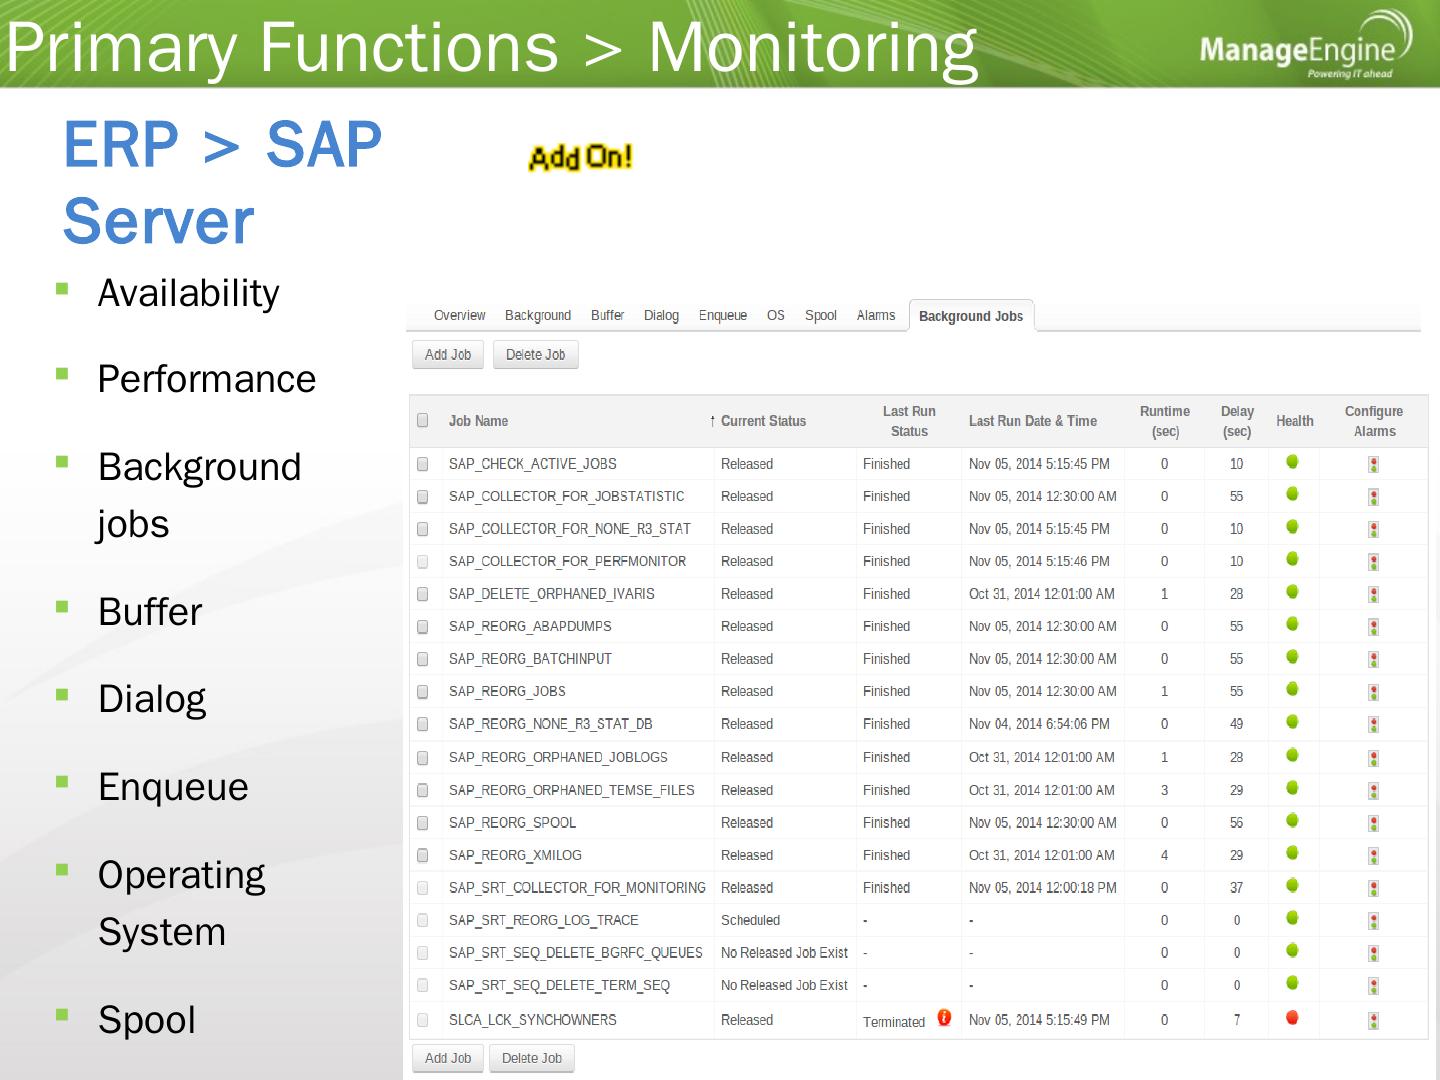Click green health dot for SAP_REORG_JOBS

(x=1292, y=689)
